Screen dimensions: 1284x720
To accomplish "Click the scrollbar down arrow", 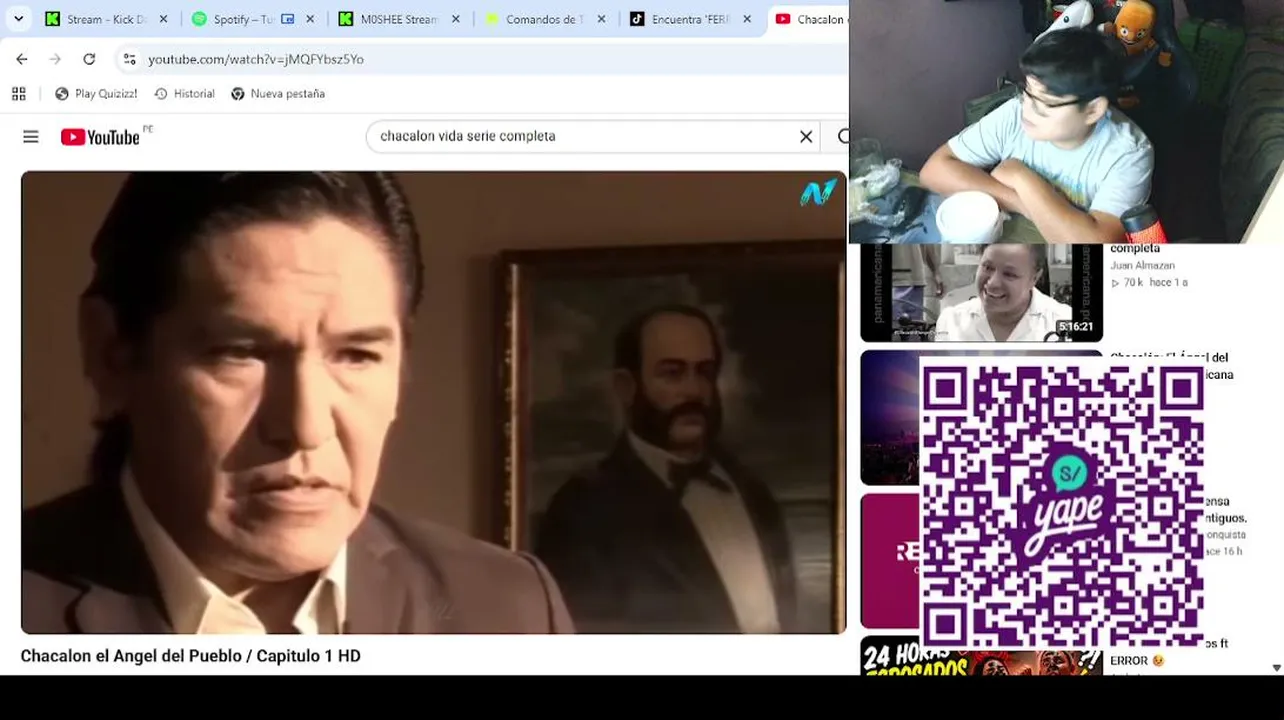I will (1277, 668).
